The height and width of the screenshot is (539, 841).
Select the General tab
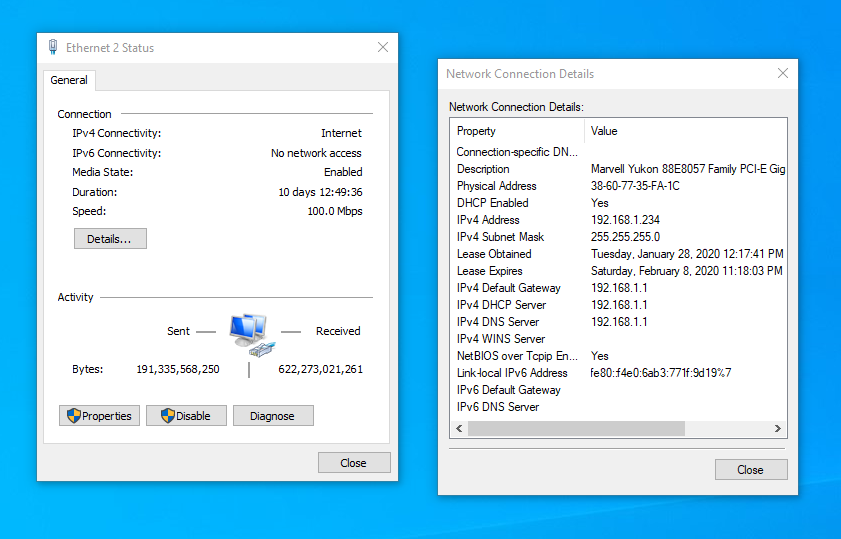tap(69, 80)
